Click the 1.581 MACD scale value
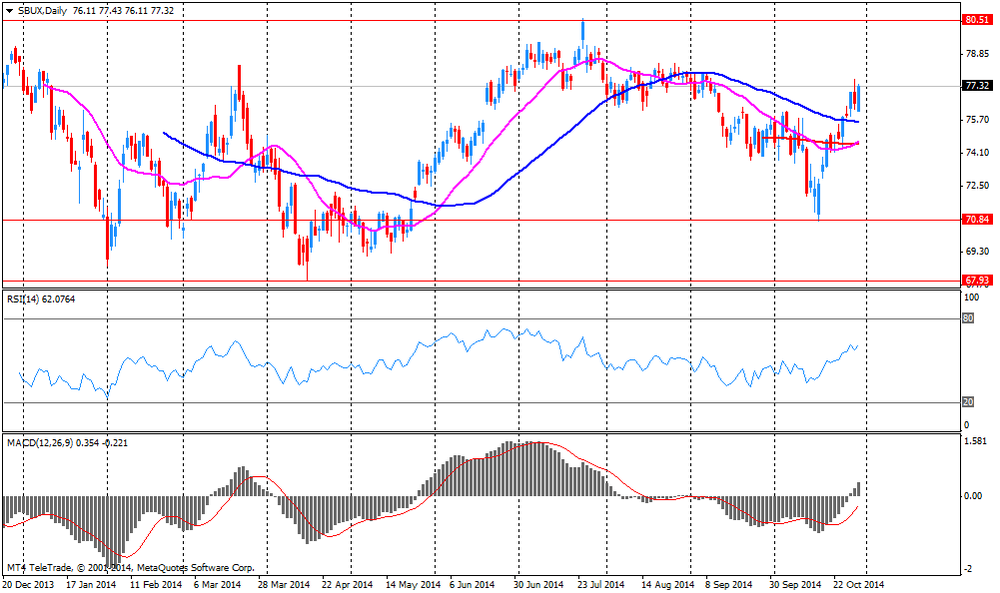The width and height of the screenshot is (1000, 593). click(x=975, y=440)
